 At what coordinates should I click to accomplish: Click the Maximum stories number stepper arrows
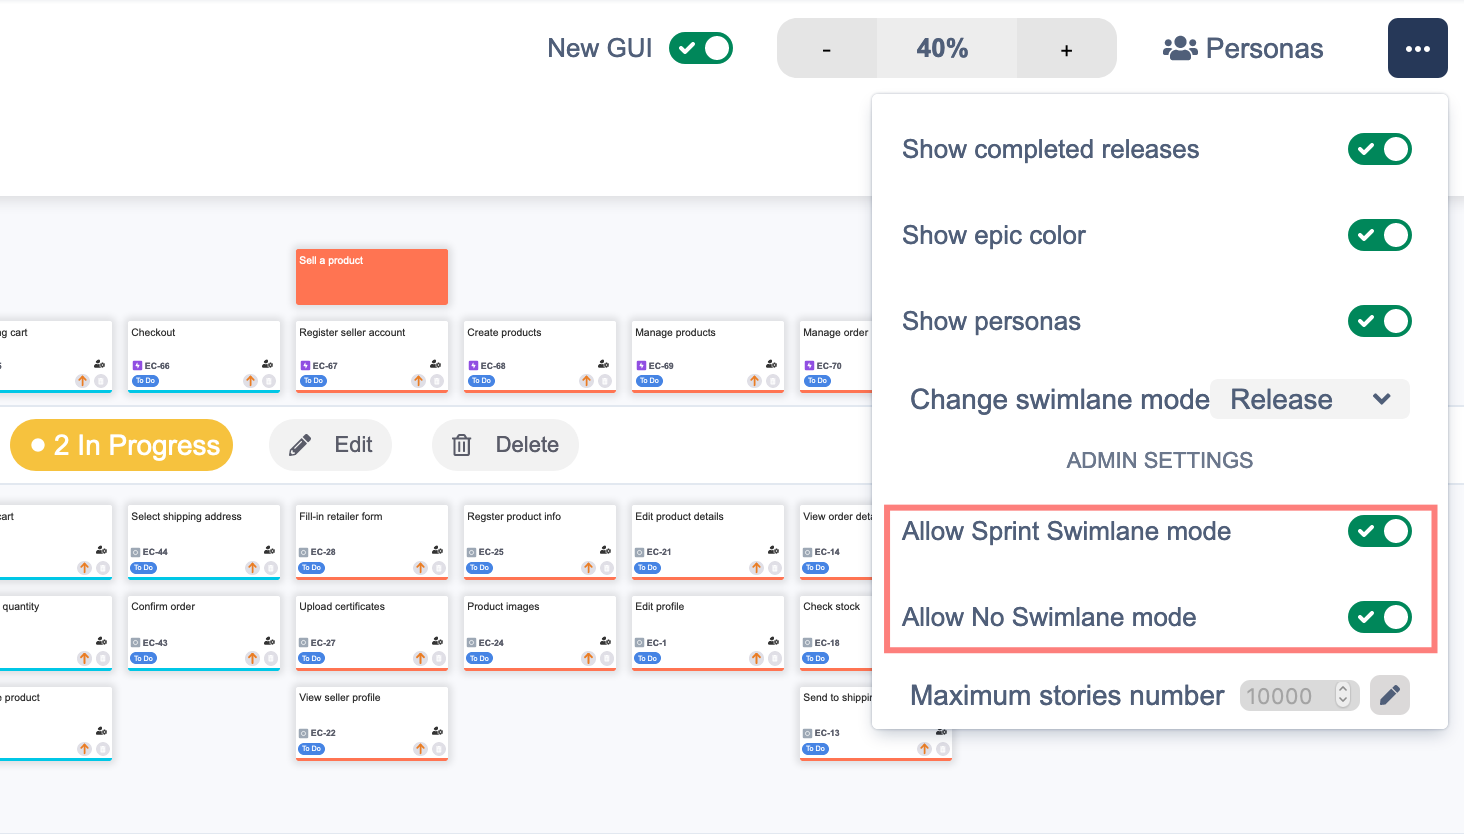(x=1343, y=695)
